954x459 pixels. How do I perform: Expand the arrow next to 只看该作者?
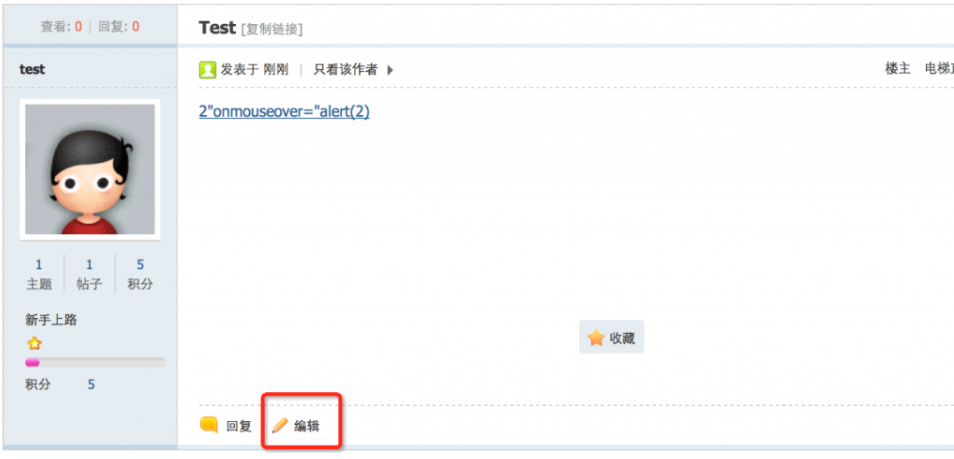coord(390,70)
